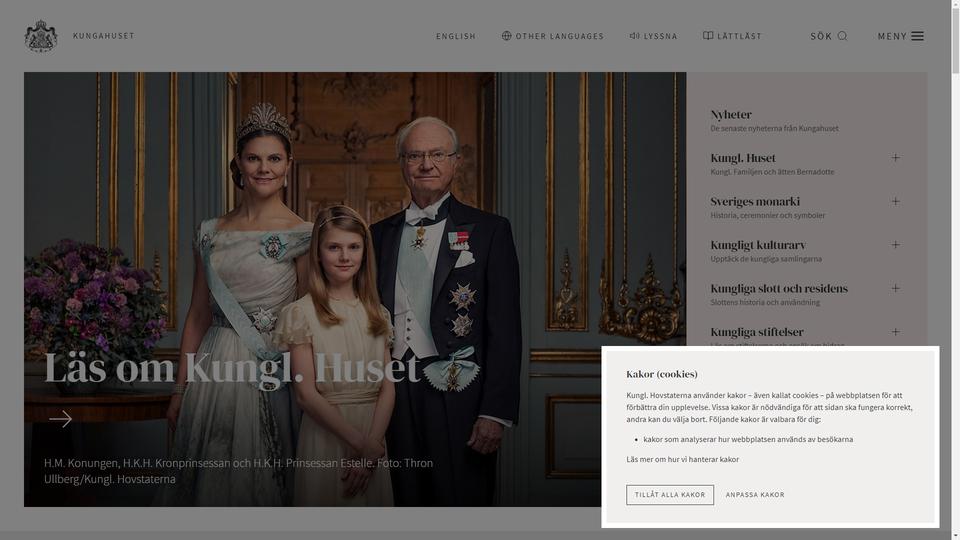Open the Nyheter menu item
Image resolution: width=960 pixels, height=540 pixels.
(x=731, y=114)
